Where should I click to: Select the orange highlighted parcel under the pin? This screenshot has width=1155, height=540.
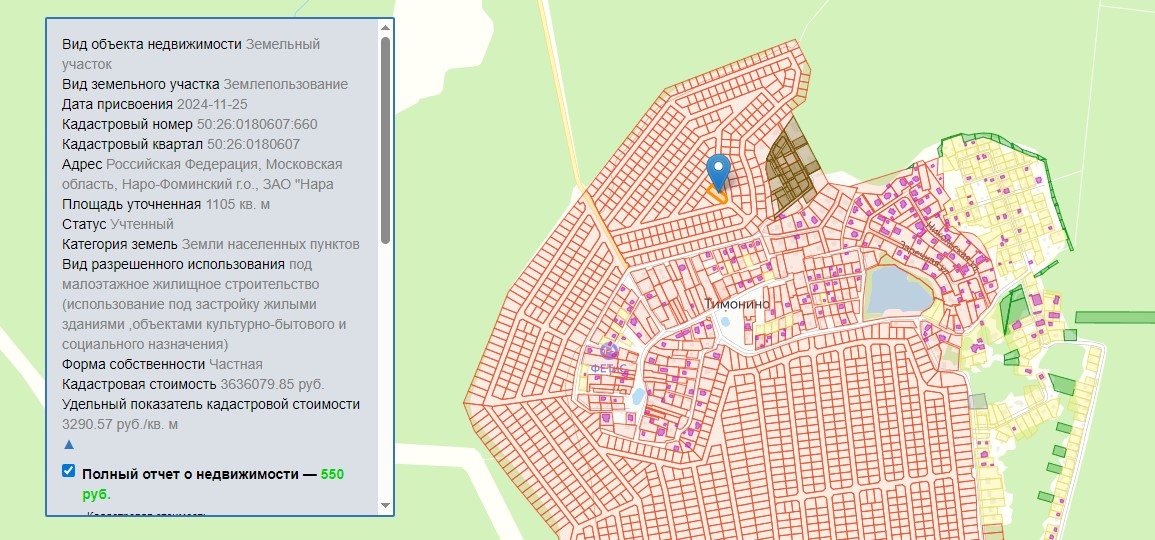(717, 194)
